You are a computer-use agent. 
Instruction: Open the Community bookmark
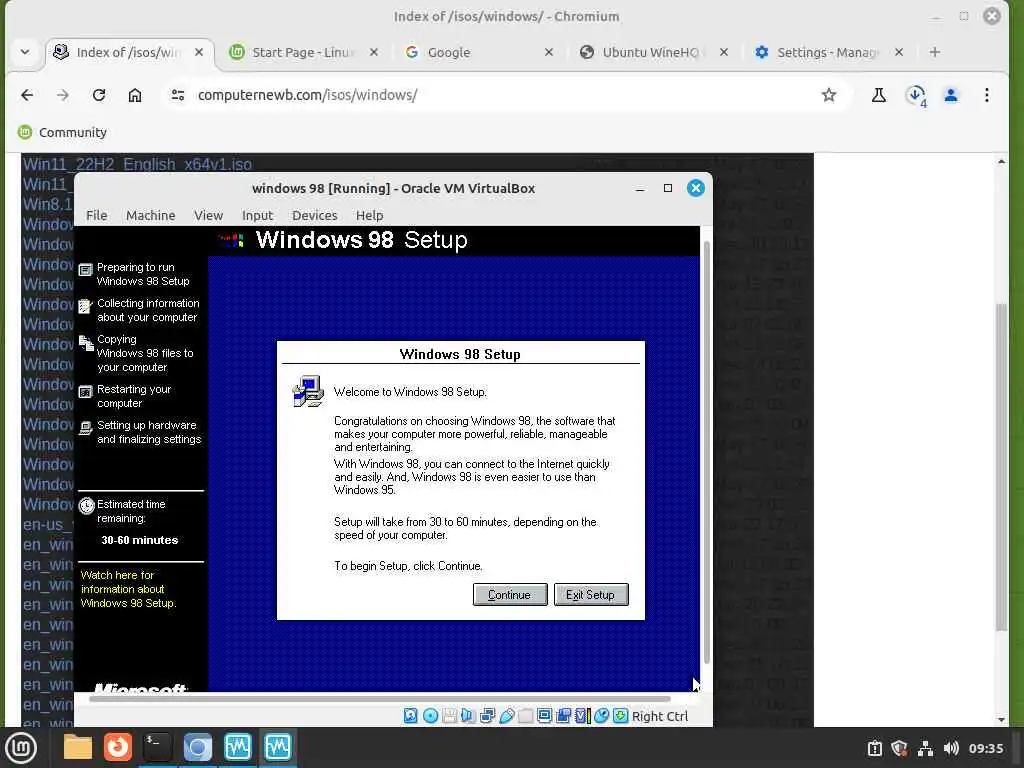(x=62, y=133)
